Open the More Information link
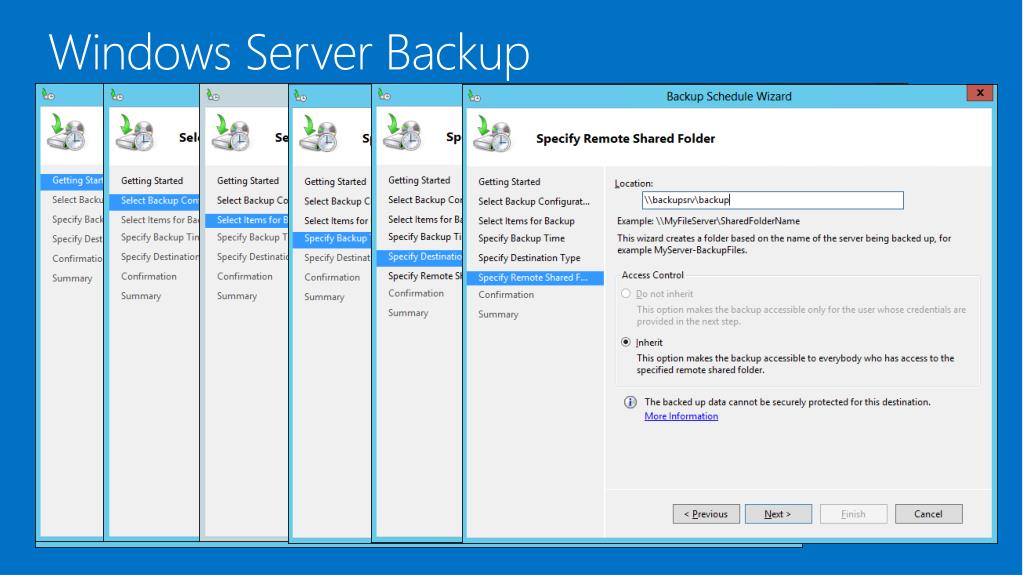The width and height of the screenshot is (1023, 575). [x=681, y=416]
